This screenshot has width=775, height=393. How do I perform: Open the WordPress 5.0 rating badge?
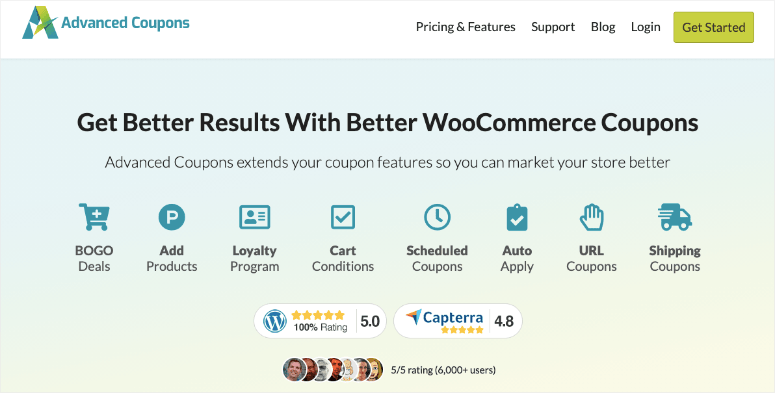pyautogui.click(x=320, y=321)
